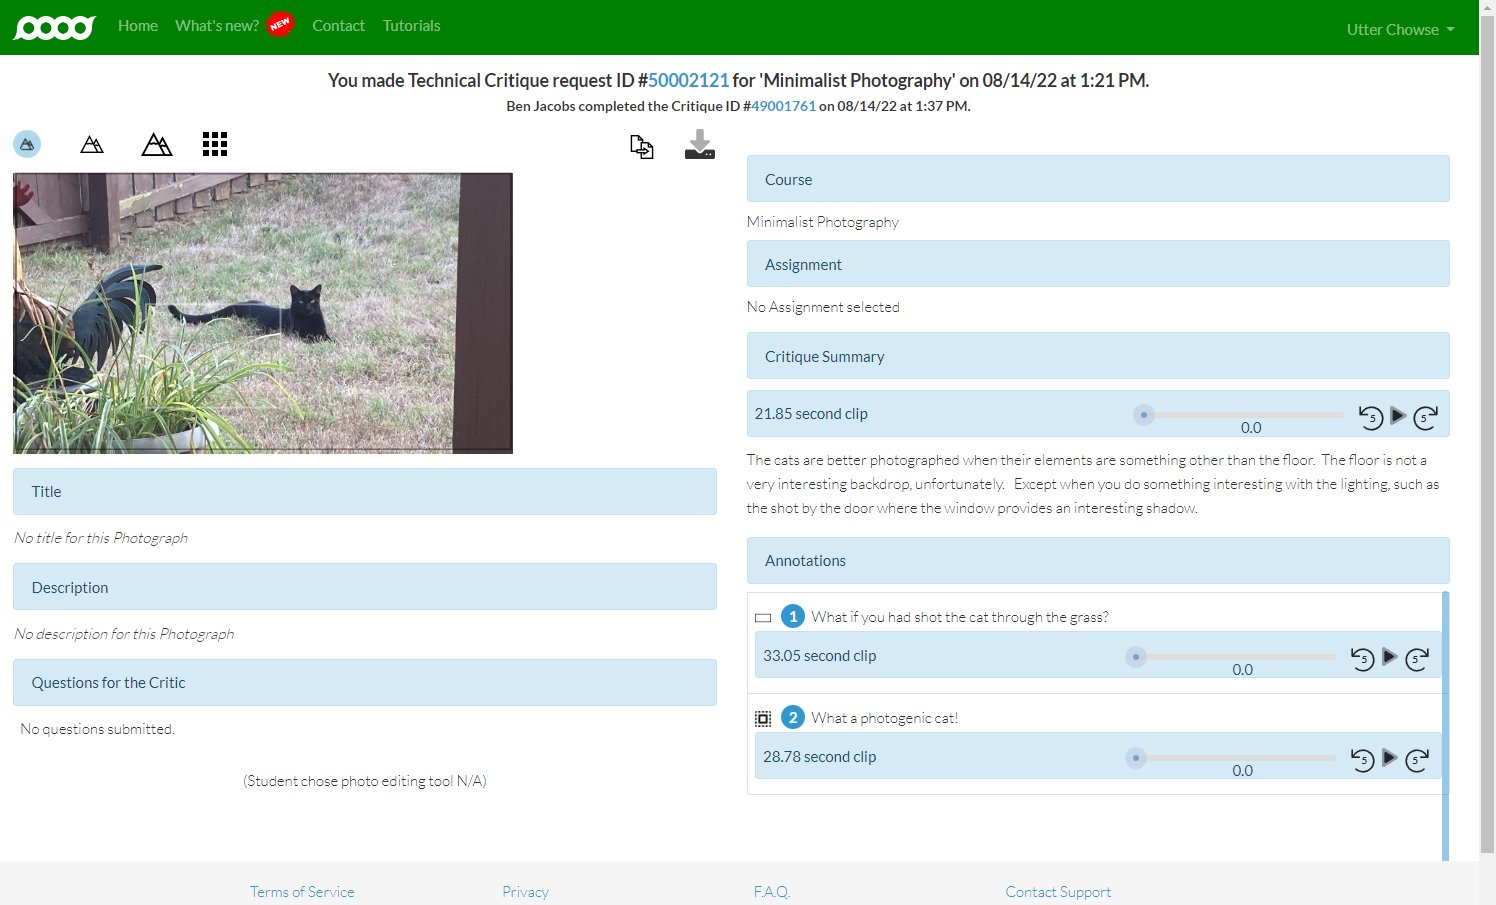Screen dimensions: 1496x905
Task: Seek the 21.85 second clip slider
Action: [x=1239, y=414]
